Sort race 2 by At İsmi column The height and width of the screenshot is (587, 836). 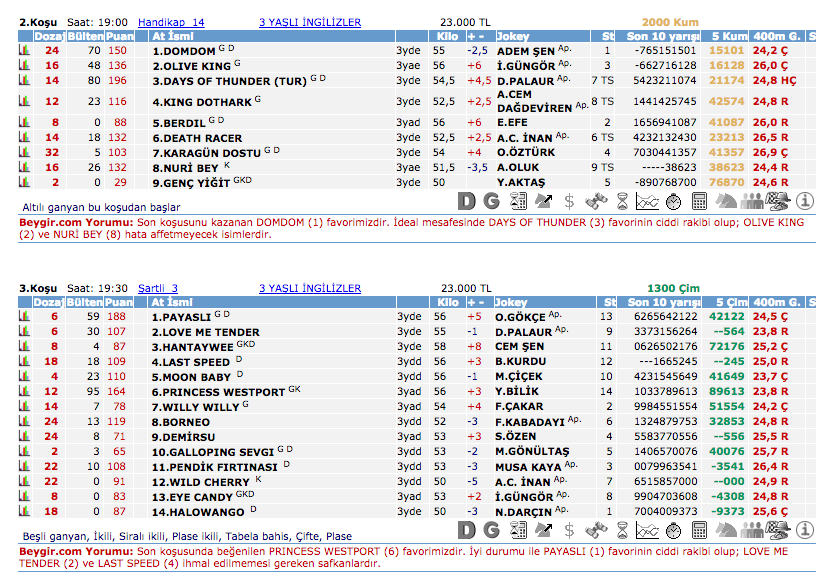click(172, 35)
